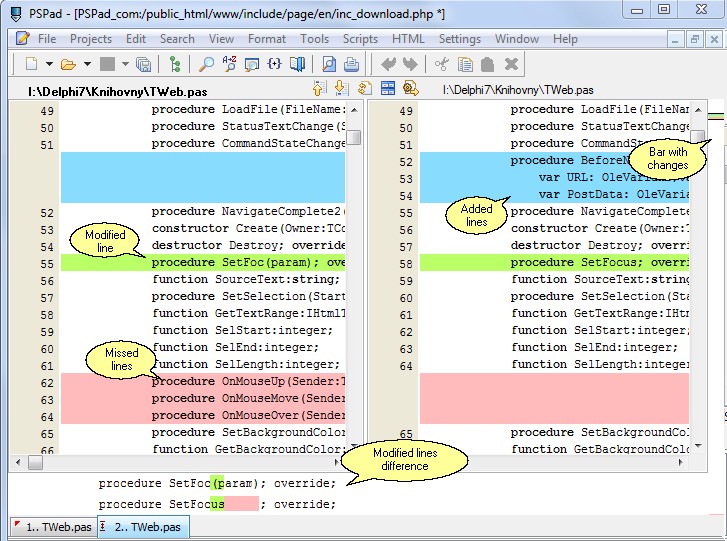
Task: Click the New file icon
Action: (32, 65)
